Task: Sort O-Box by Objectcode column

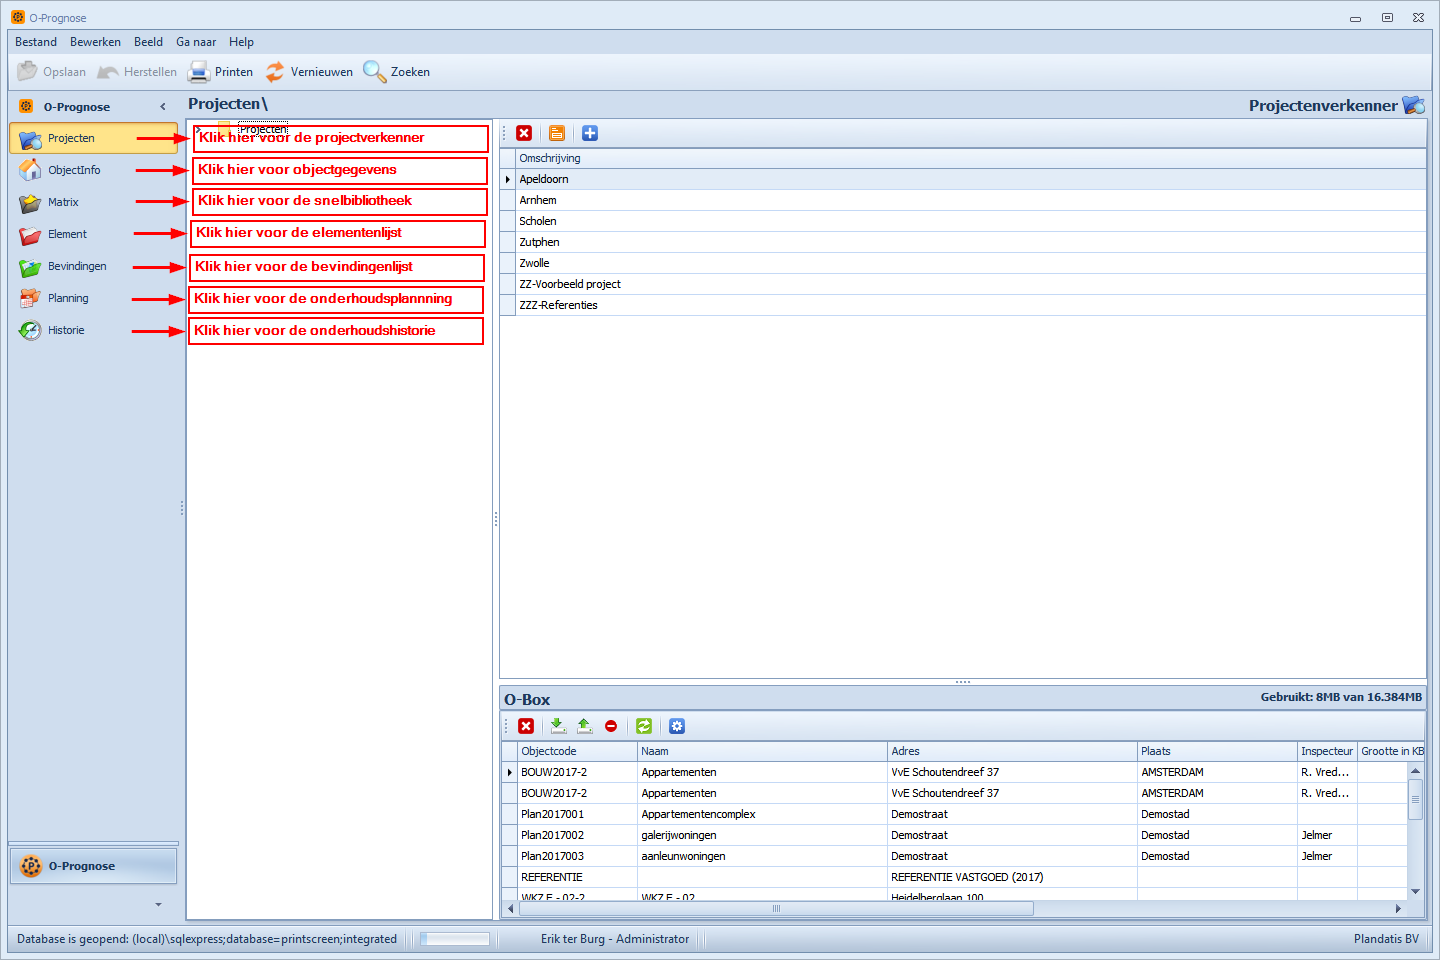Action: 577,751
